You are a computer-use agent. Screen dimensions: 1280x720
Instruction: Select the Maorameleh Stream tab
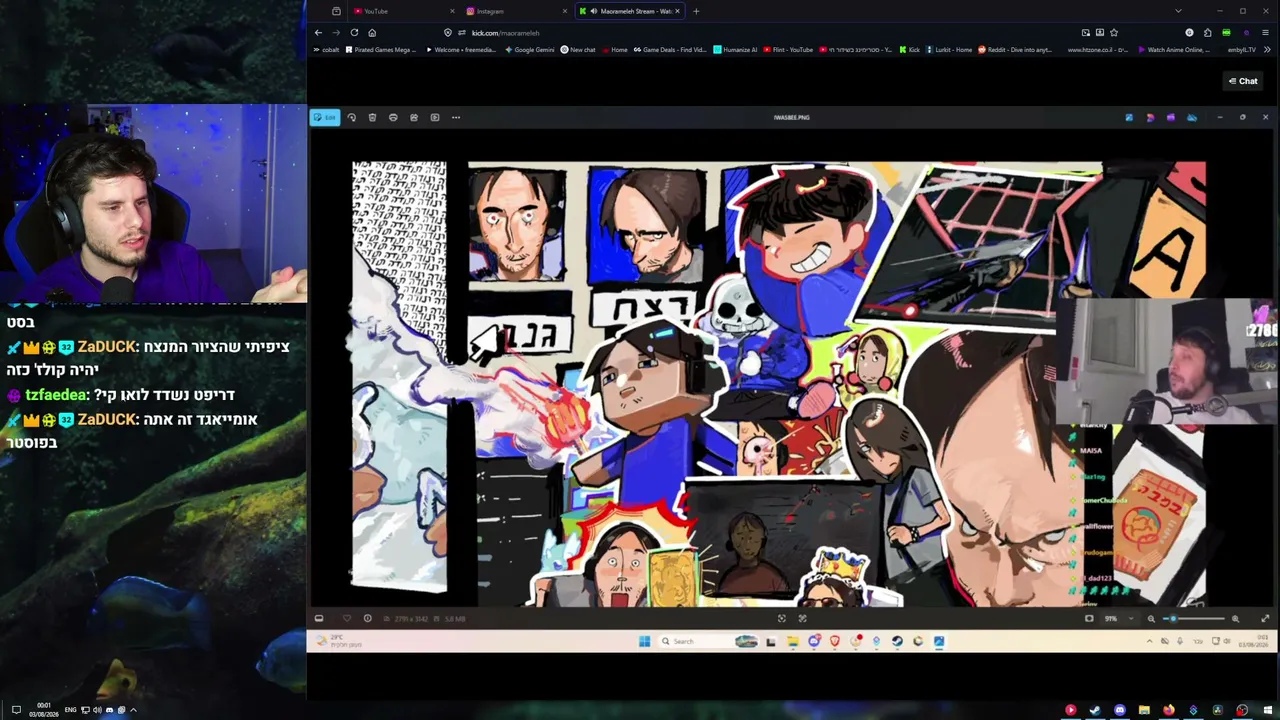[x=630, y=11]
